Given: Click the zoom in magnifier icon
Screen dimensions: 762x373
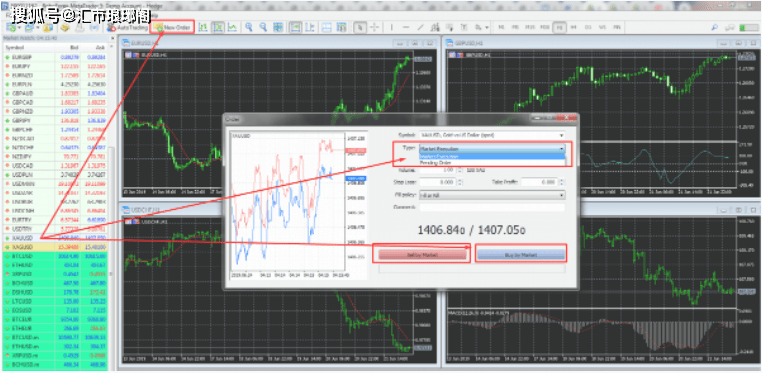Looking at the screenshot, I should click(x=249, y=27).
